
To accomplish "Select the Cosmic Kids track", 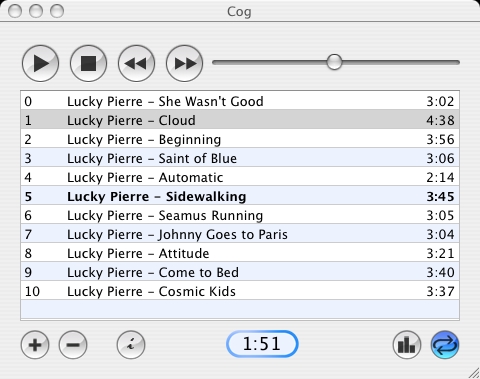I will (x=240, y=291).
